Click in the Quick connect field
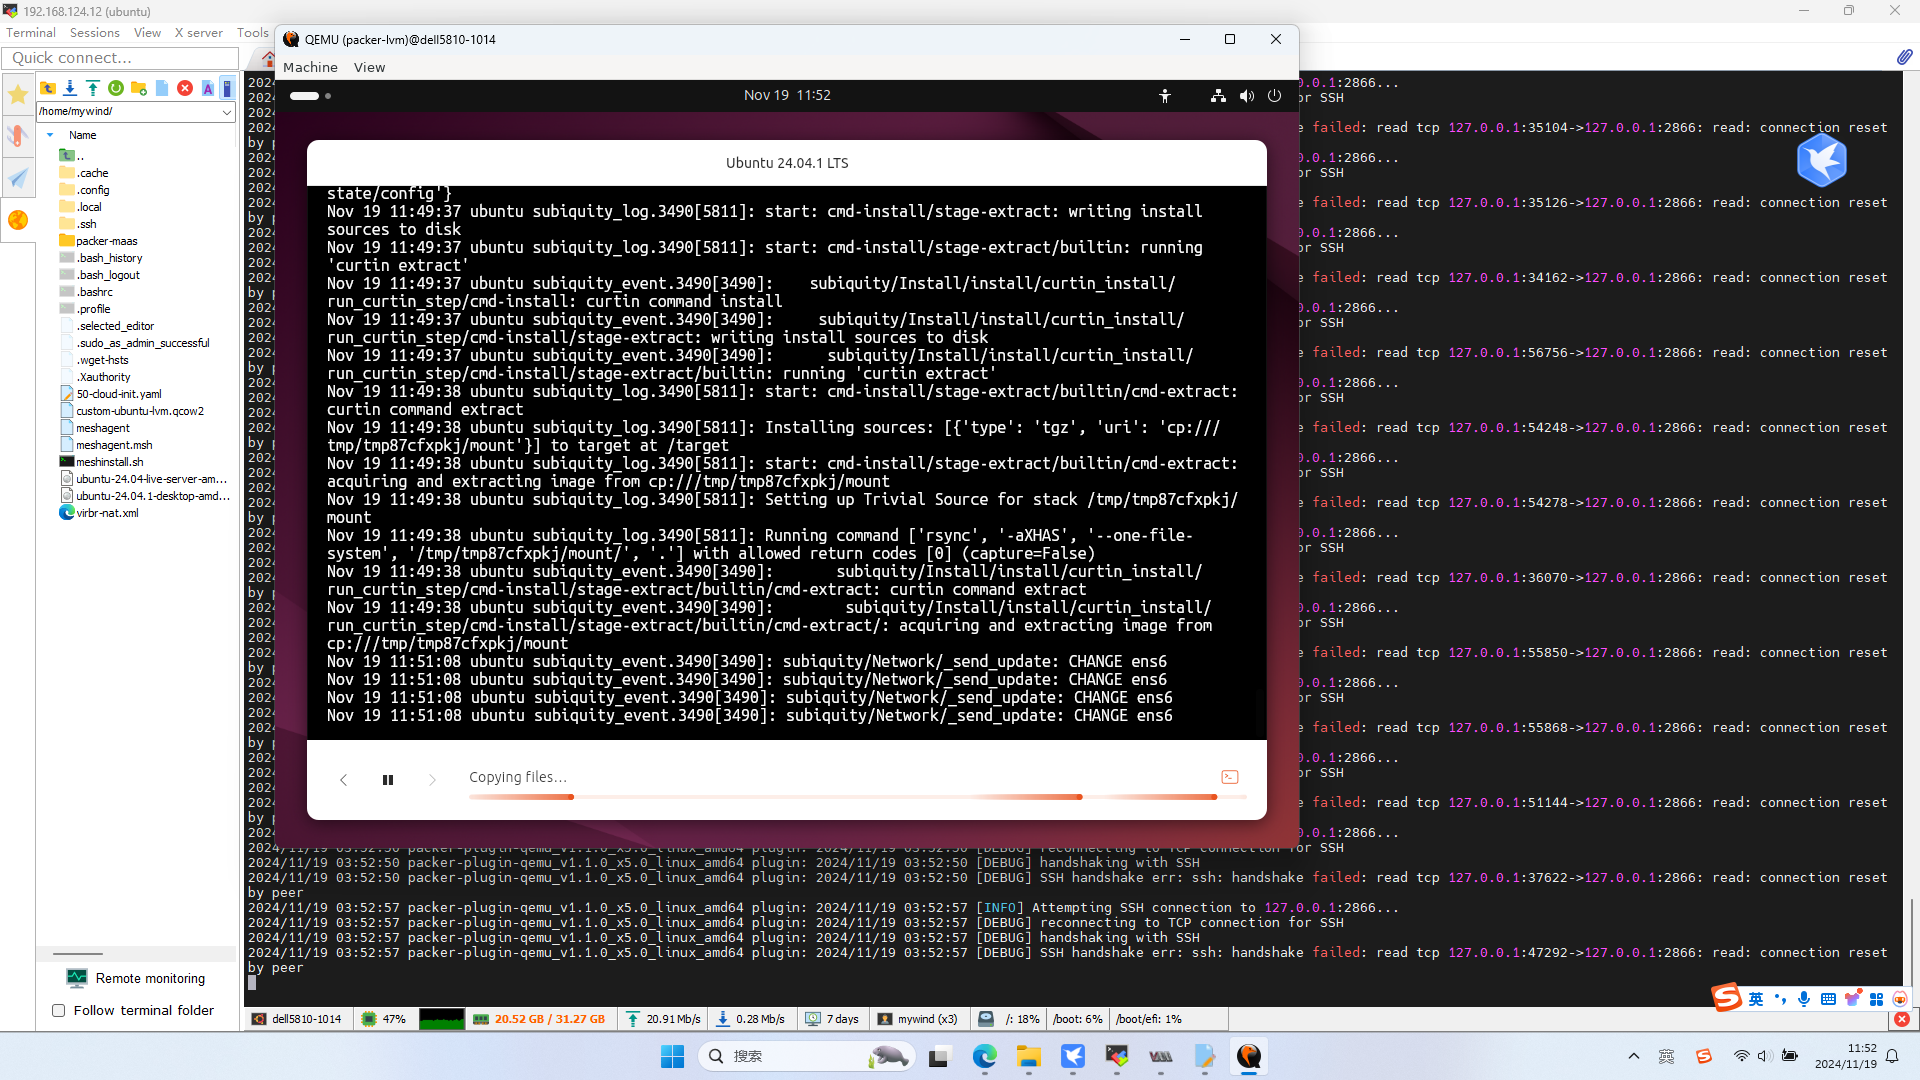This screenshot has height=1080, width=1920. click(x=121, y=58)
